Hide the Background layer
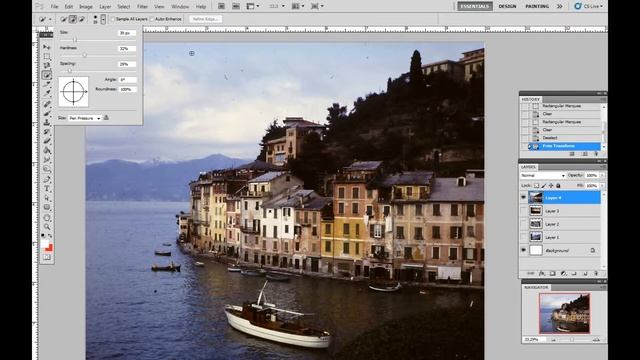This screenshot has height=360, width=640. click(x=524, y=250)
